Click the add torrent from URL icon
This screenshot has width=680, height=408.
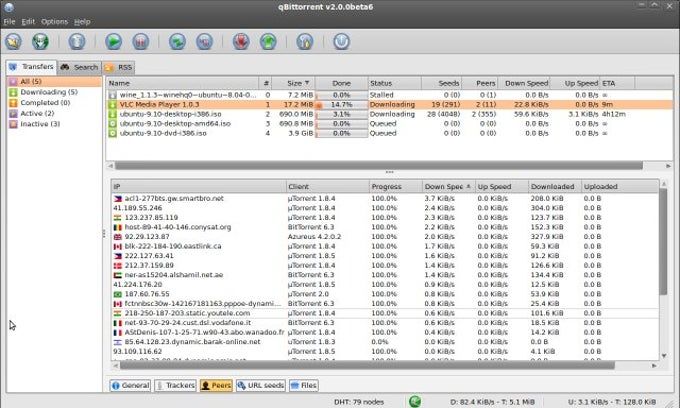[41, 42]
